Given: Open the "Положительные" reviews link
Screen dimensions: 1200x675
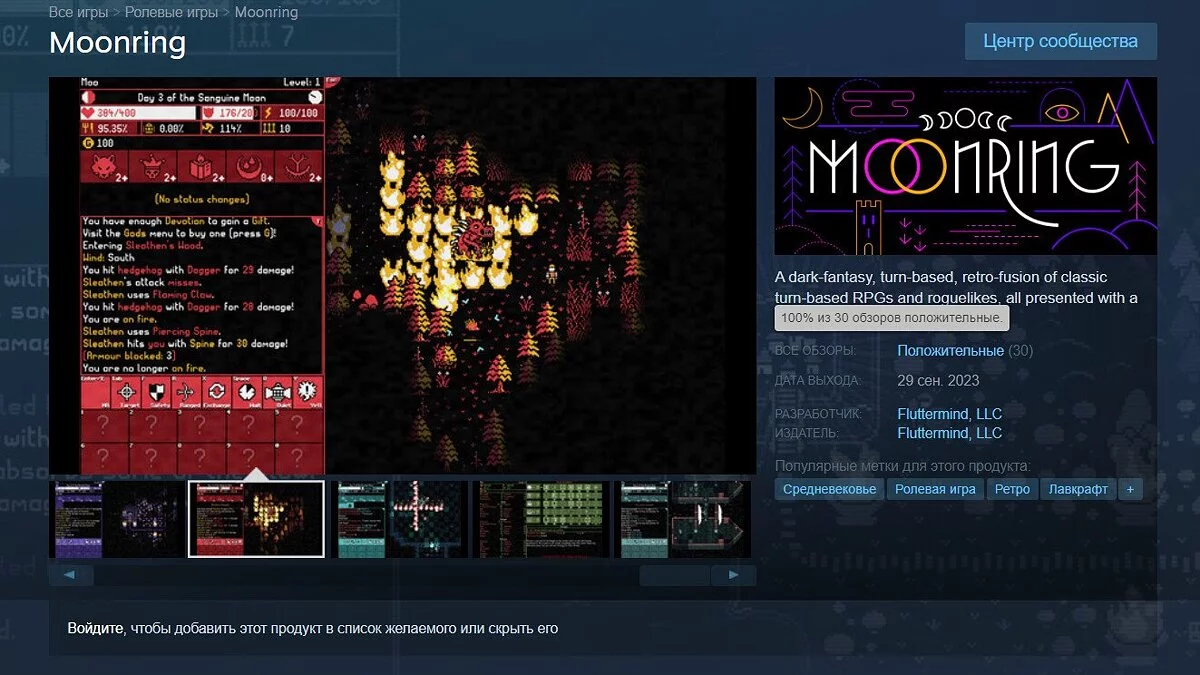Looking at the screenshot, I should [950, 350].
